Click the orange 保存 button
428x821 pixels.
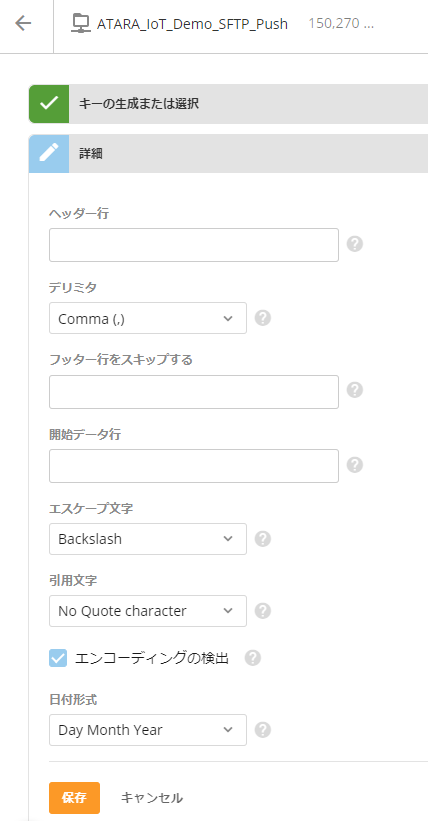(74, 798)
